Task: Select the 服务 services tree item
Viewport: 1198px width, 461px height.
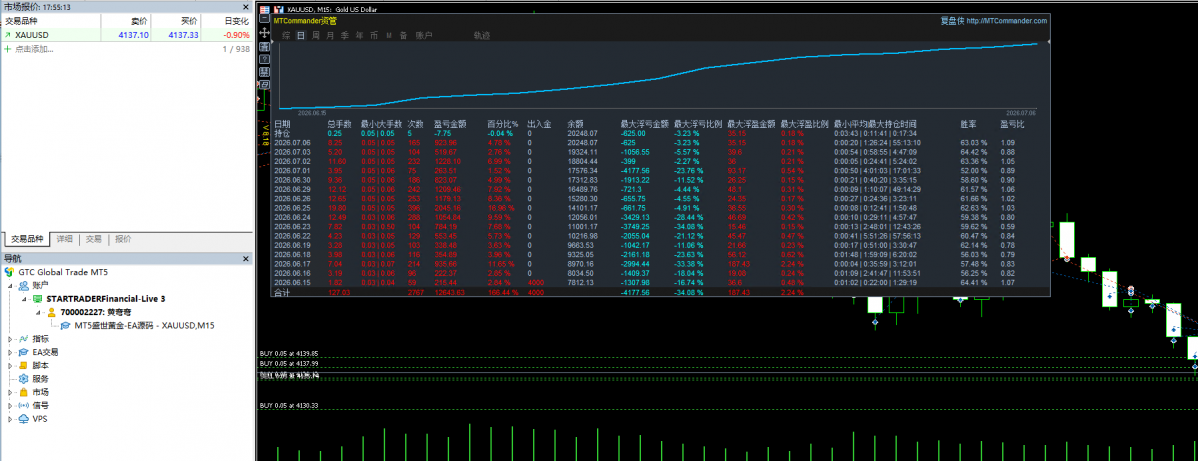Action: 40,378
